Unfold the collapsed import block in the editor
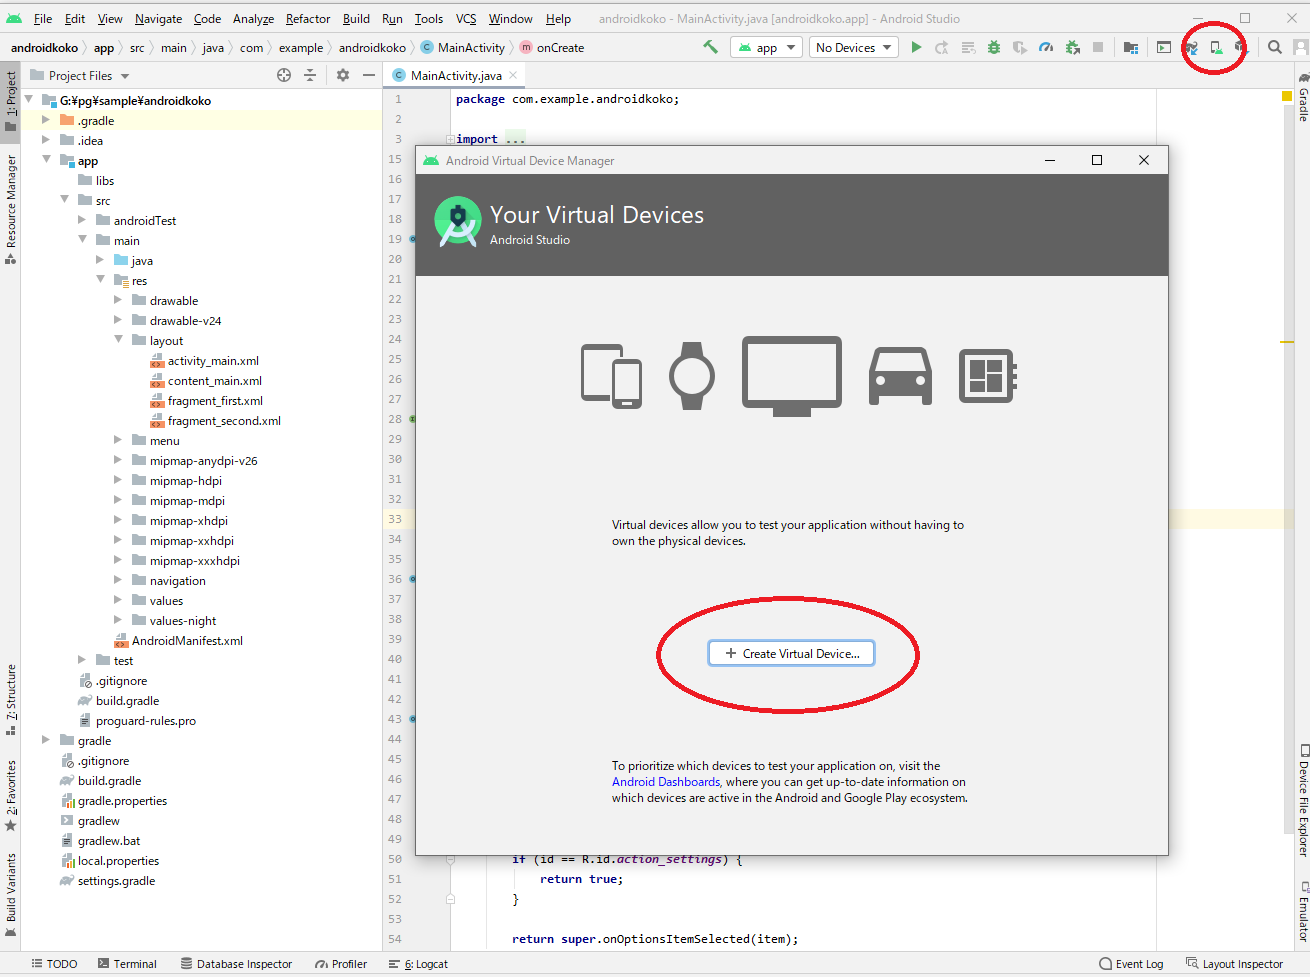1310x977 pixels. pos(450,139)
